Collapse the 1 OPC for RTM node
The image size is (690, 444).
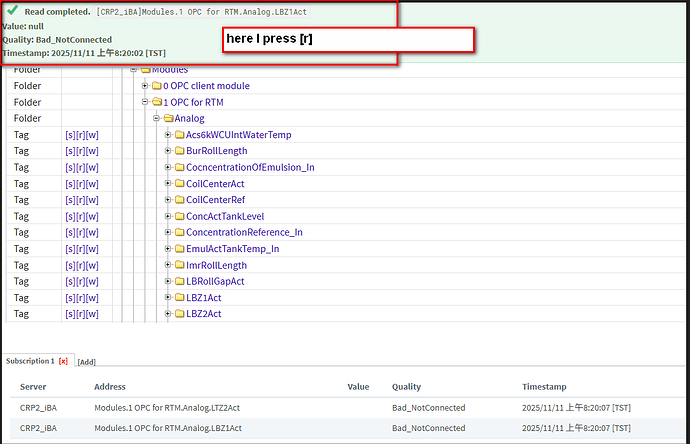145,102
